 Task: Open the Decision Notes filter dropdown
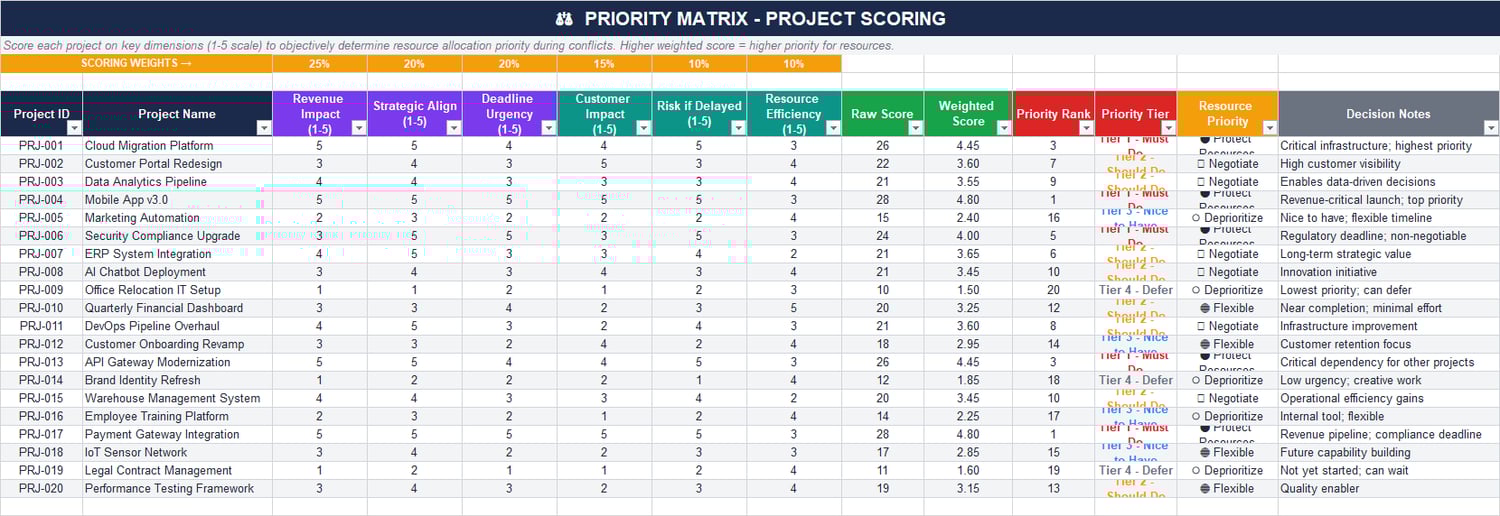1491,128
